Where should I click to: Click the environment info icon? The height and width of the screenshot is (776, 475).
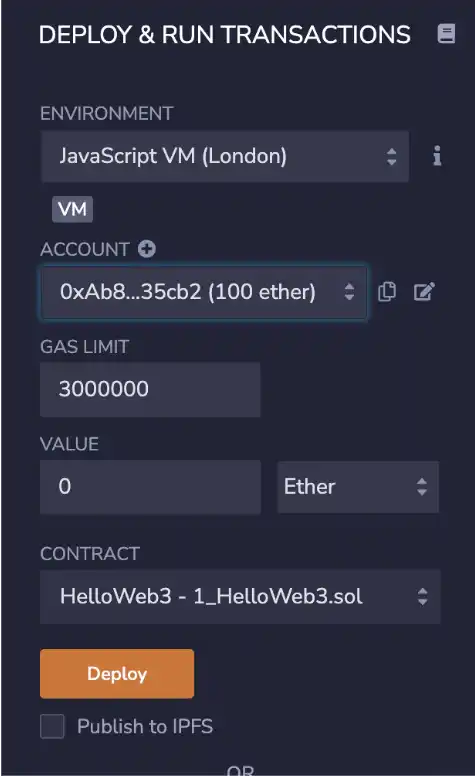pyautogui.click(x=437, y=156)
